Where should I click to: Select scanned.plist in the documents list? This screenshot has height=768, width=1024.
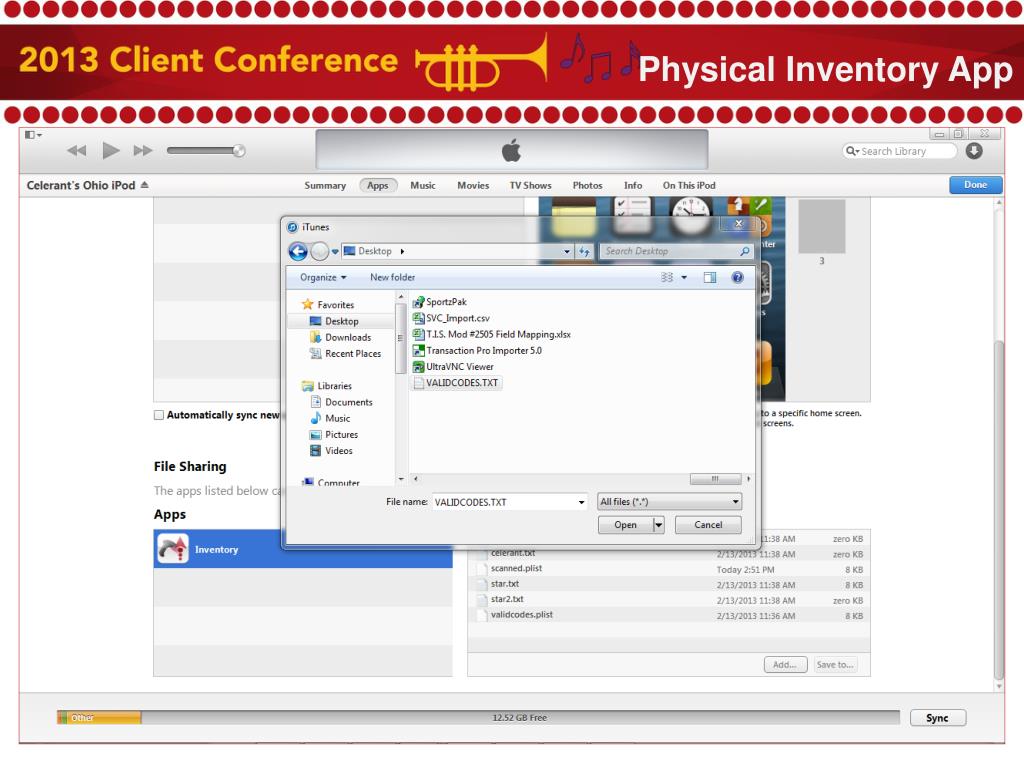pos(670,569)
